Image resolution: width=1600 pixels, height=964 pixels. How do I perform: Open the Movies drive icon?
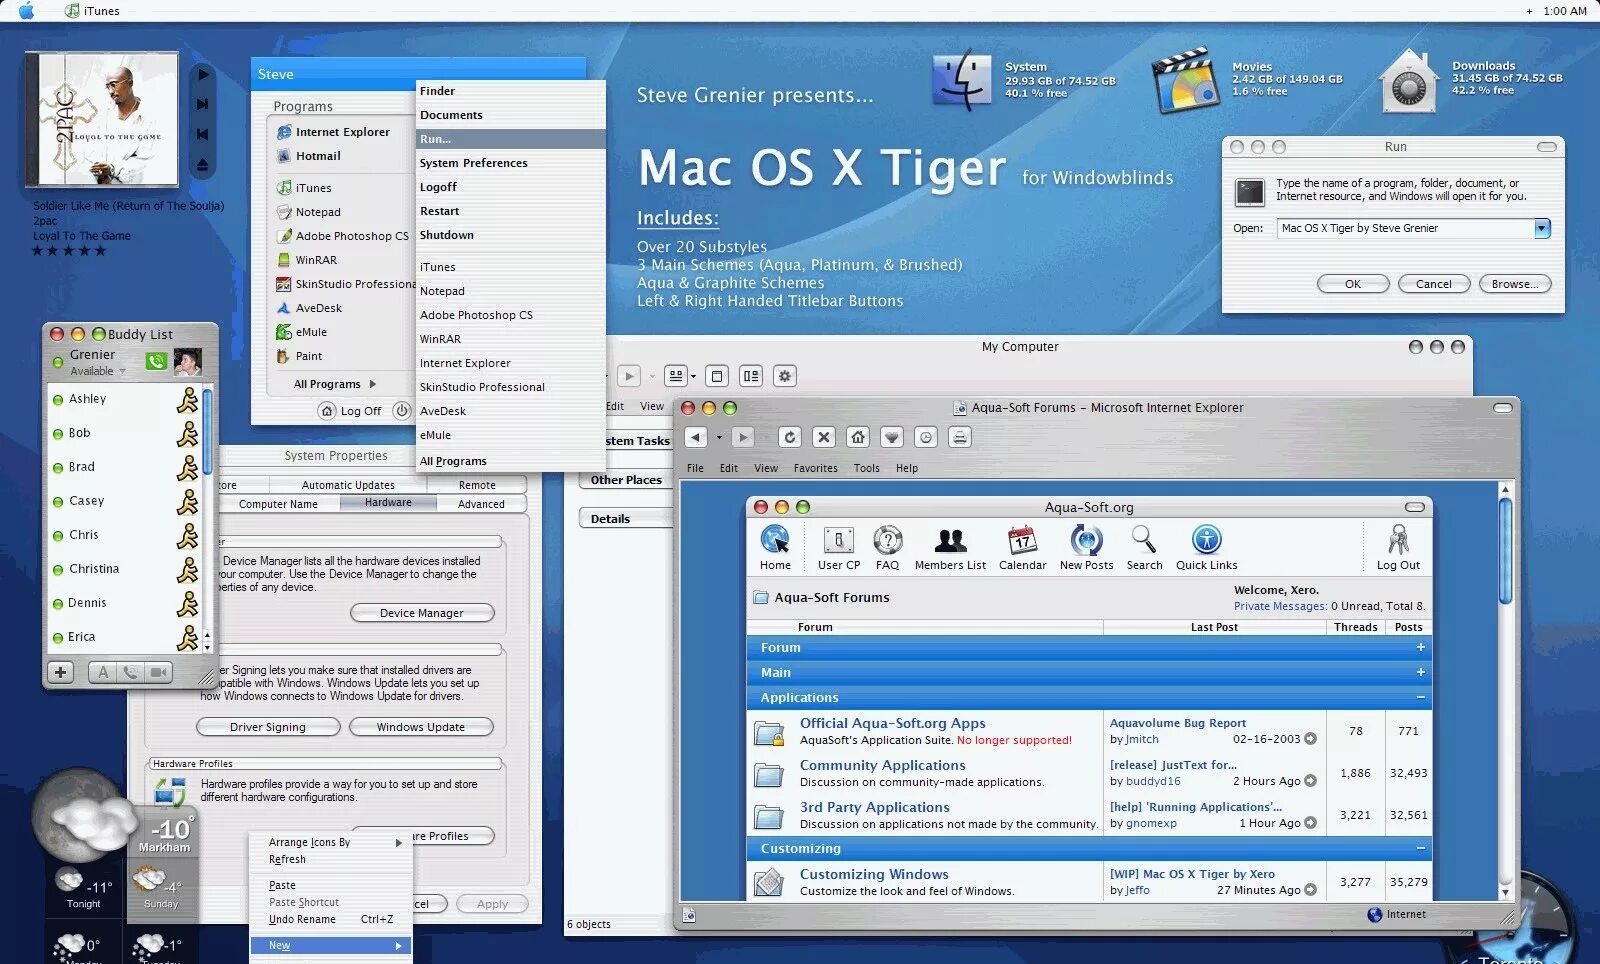tap(1187, 80)
